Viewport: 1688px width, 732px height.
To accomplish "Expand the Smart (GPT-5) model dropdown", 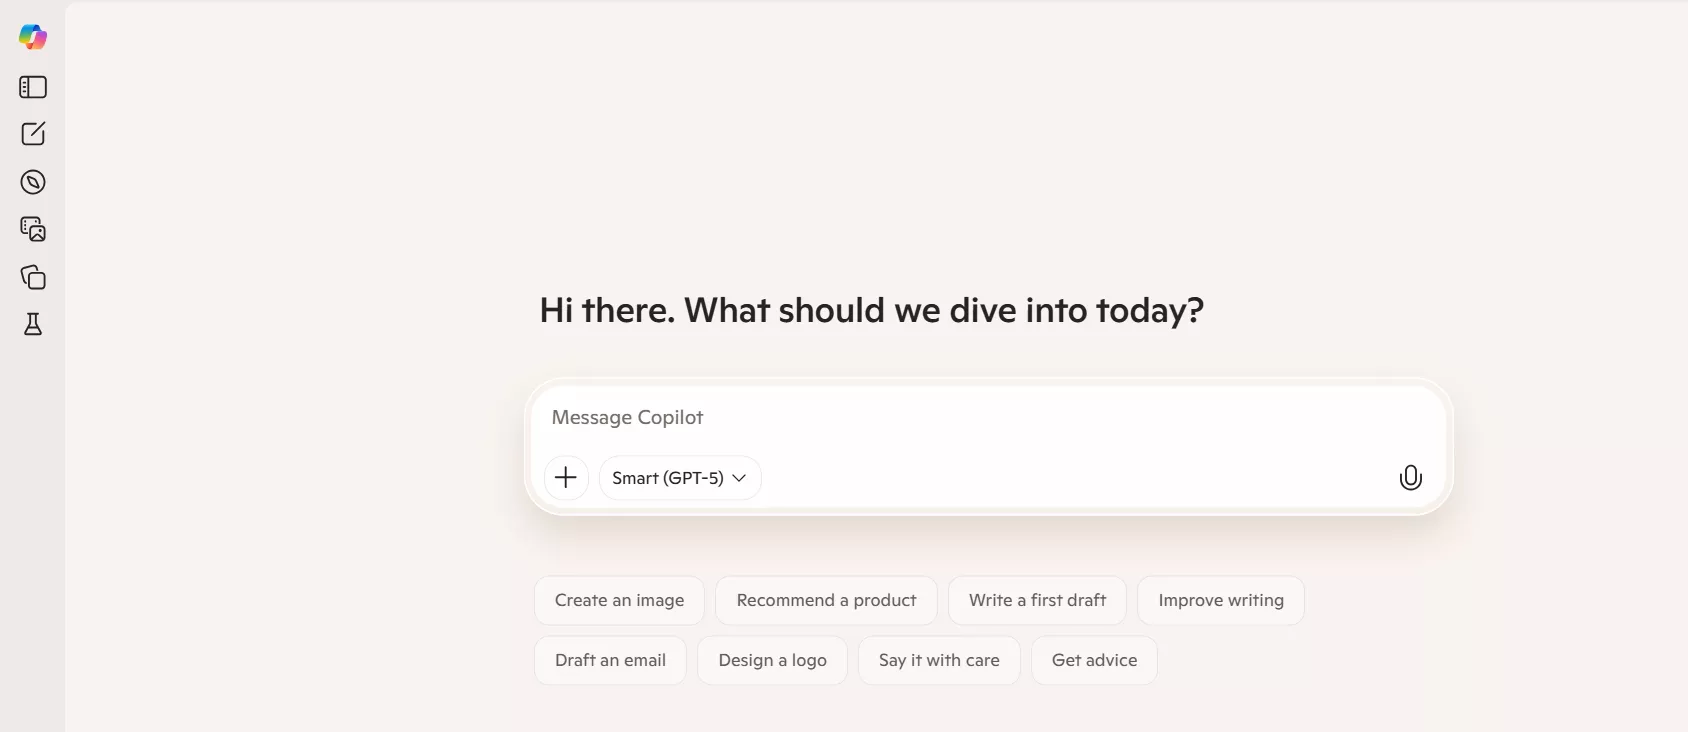I will 680,478.
